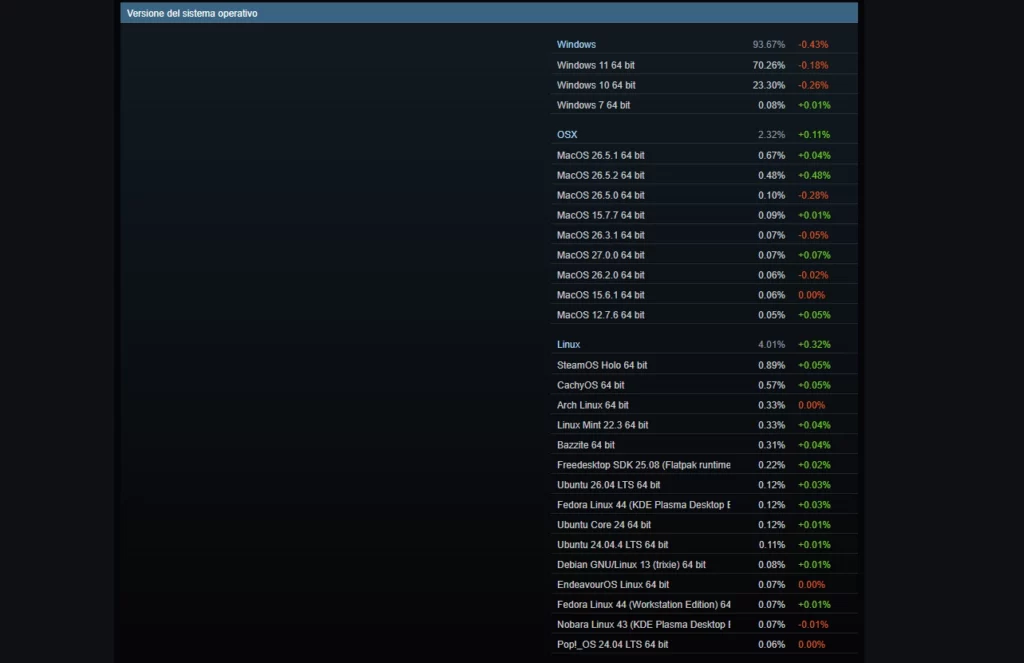Click the 'EndeavourOS Linux 64 bit' row

704,584
